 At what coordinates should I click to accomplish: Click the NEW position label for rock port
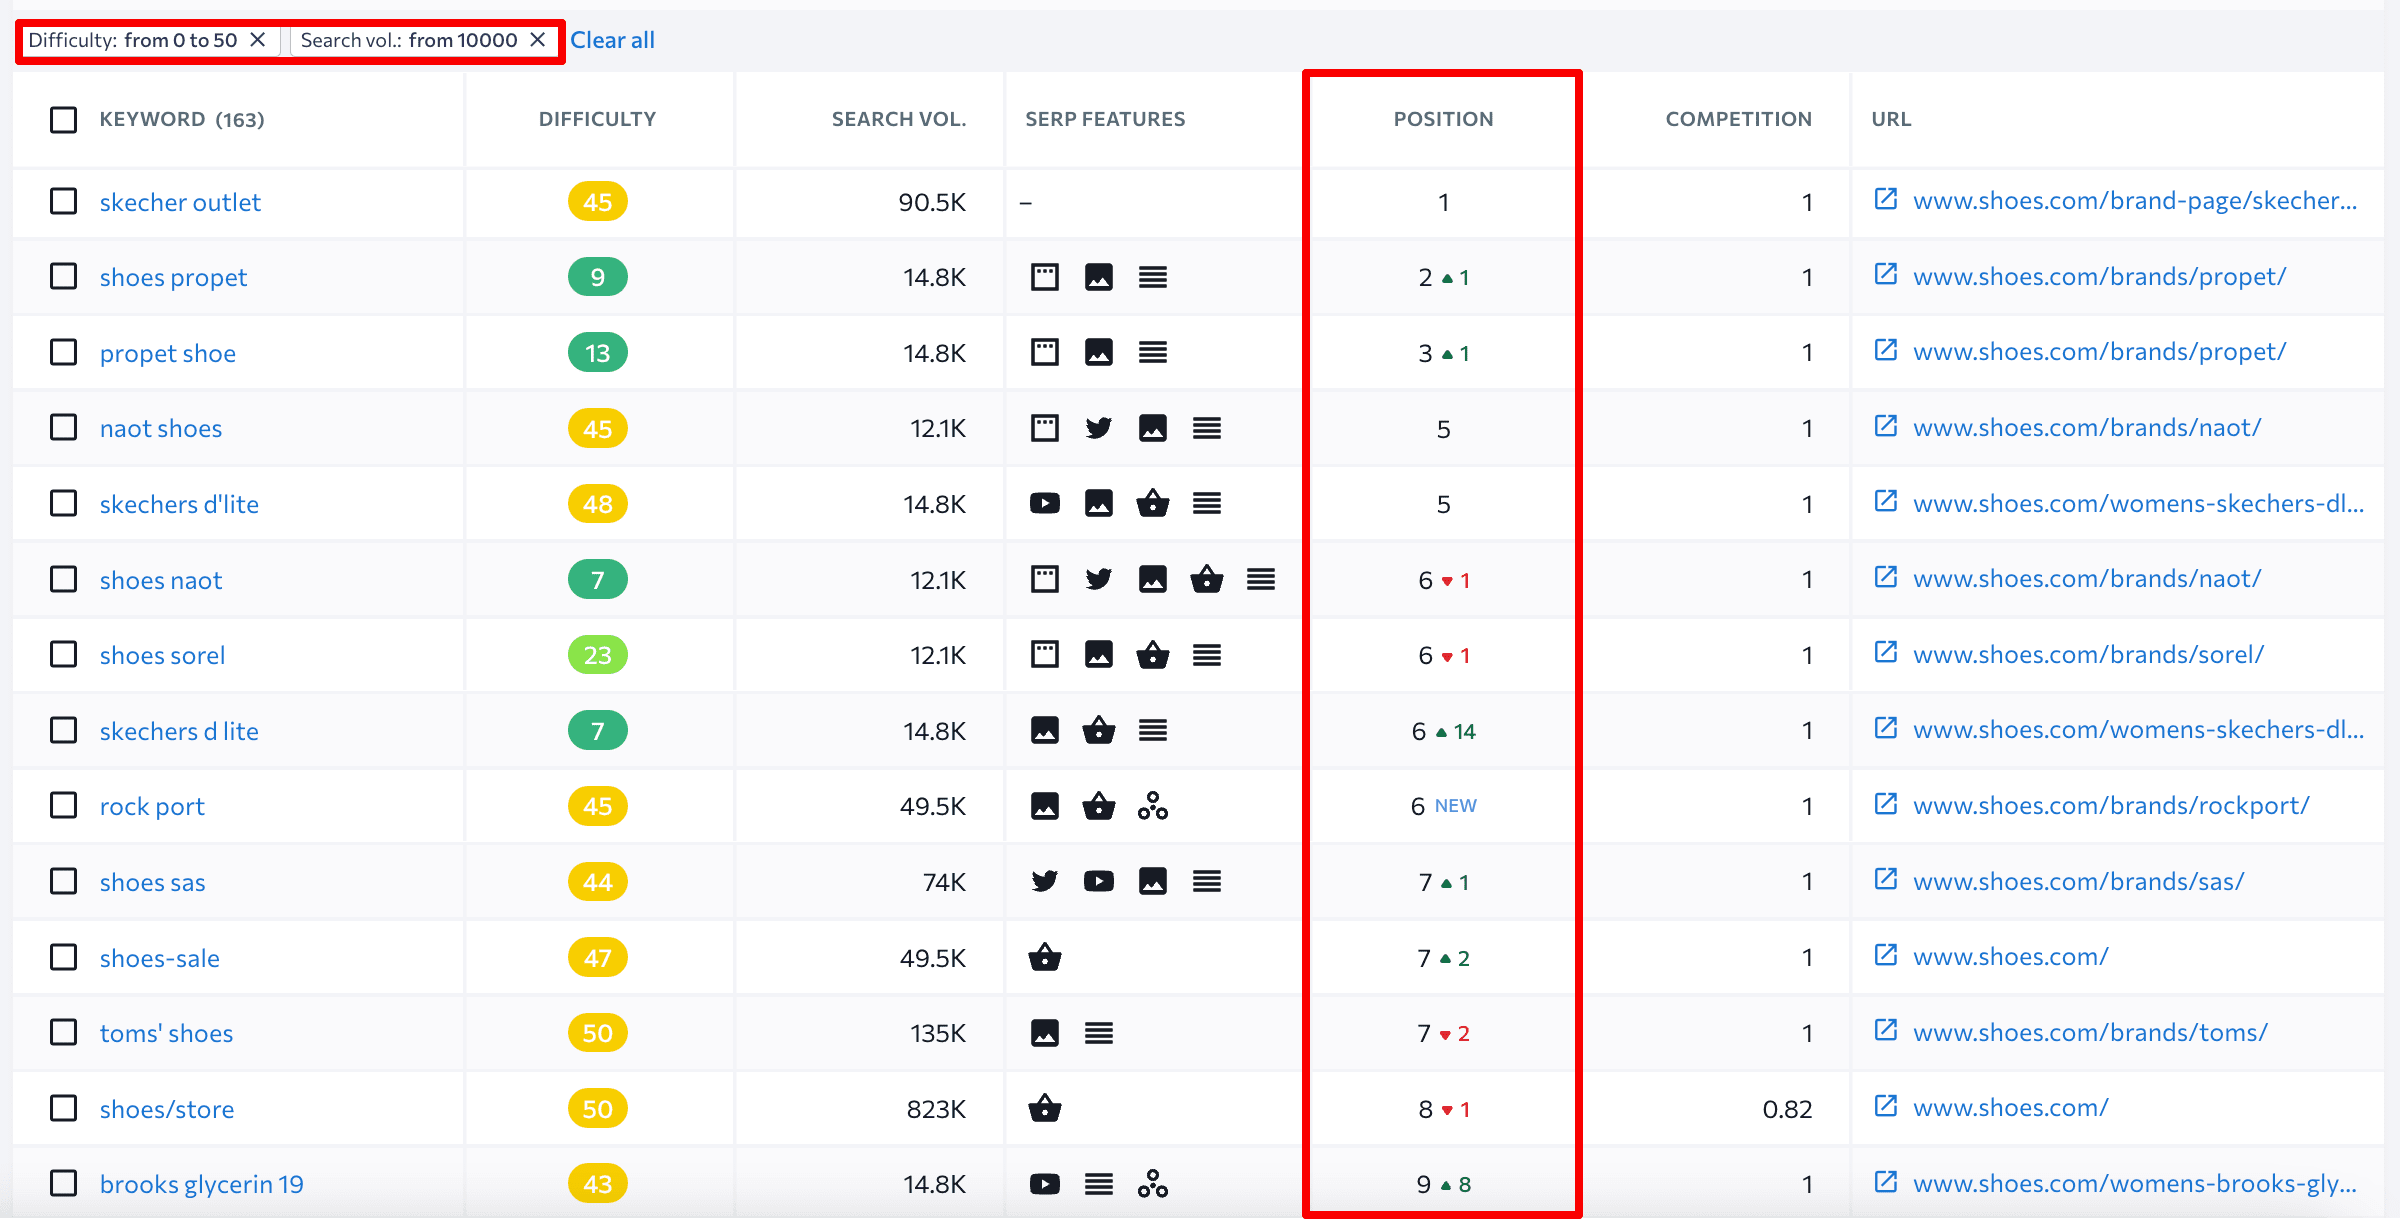point(1455,806)
